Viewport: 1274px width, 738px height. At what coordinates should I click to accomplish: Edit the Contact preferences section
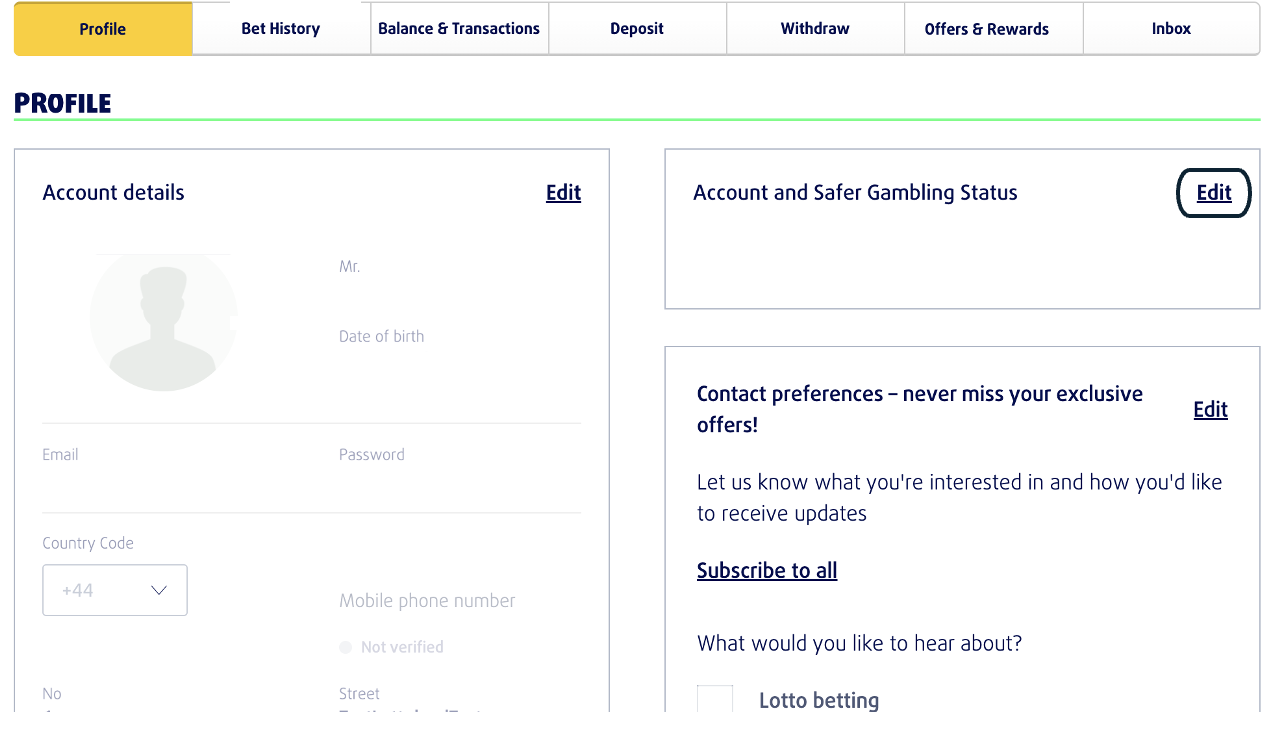pyautogui.click(x=1210, y=409)
